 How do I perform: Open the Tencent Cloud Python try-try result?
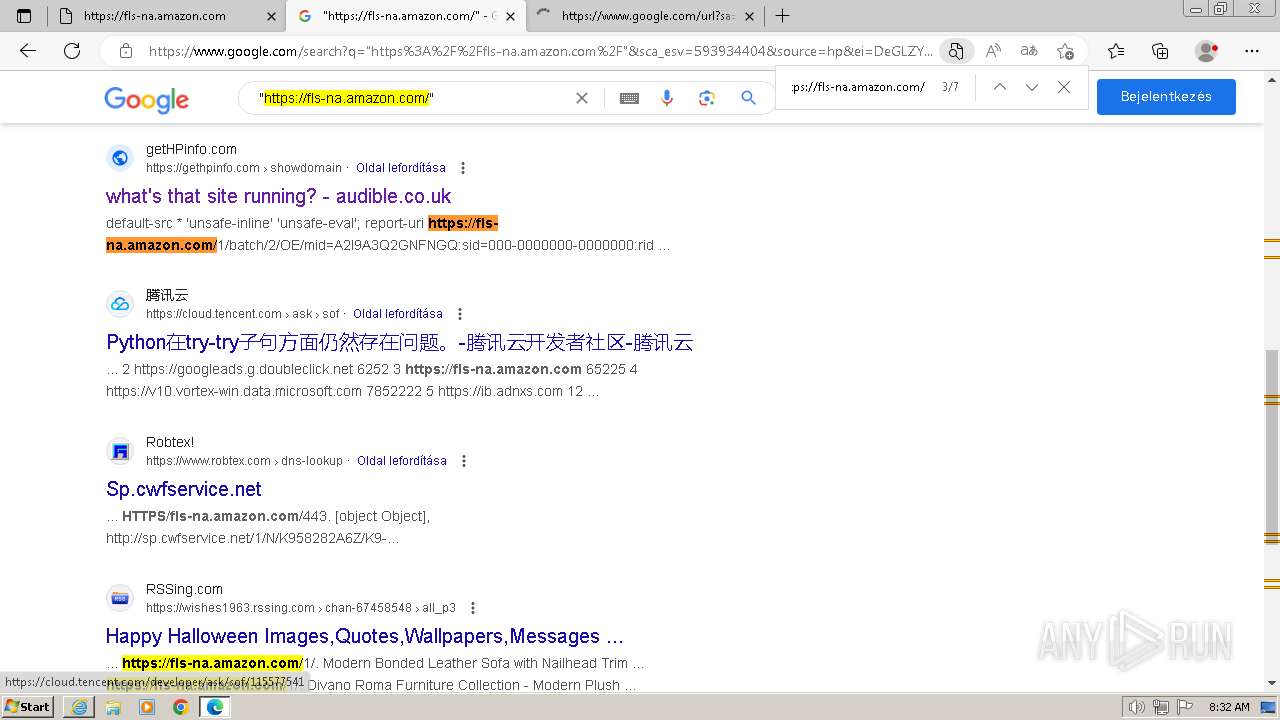tap(399, 342)
